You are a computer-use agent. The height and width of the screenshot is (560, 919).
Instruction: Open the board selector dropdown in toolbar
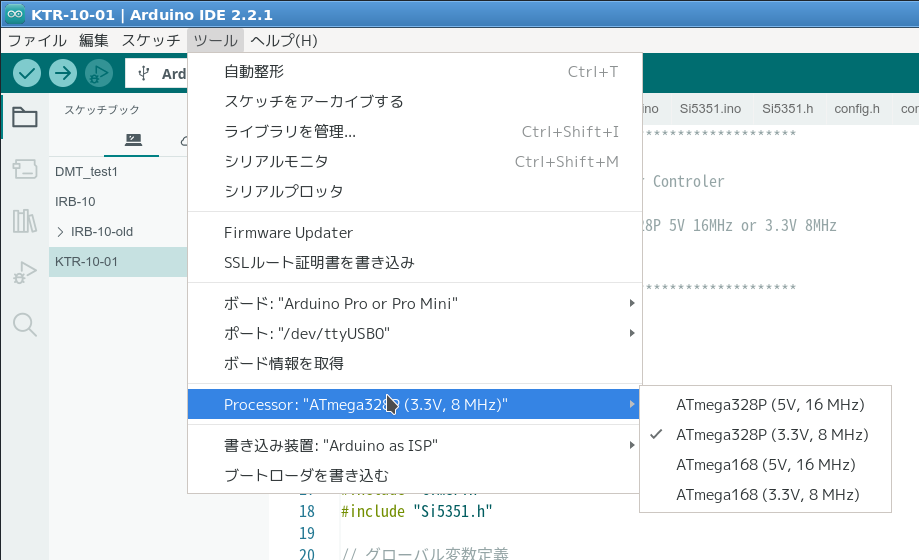(157, 73)
